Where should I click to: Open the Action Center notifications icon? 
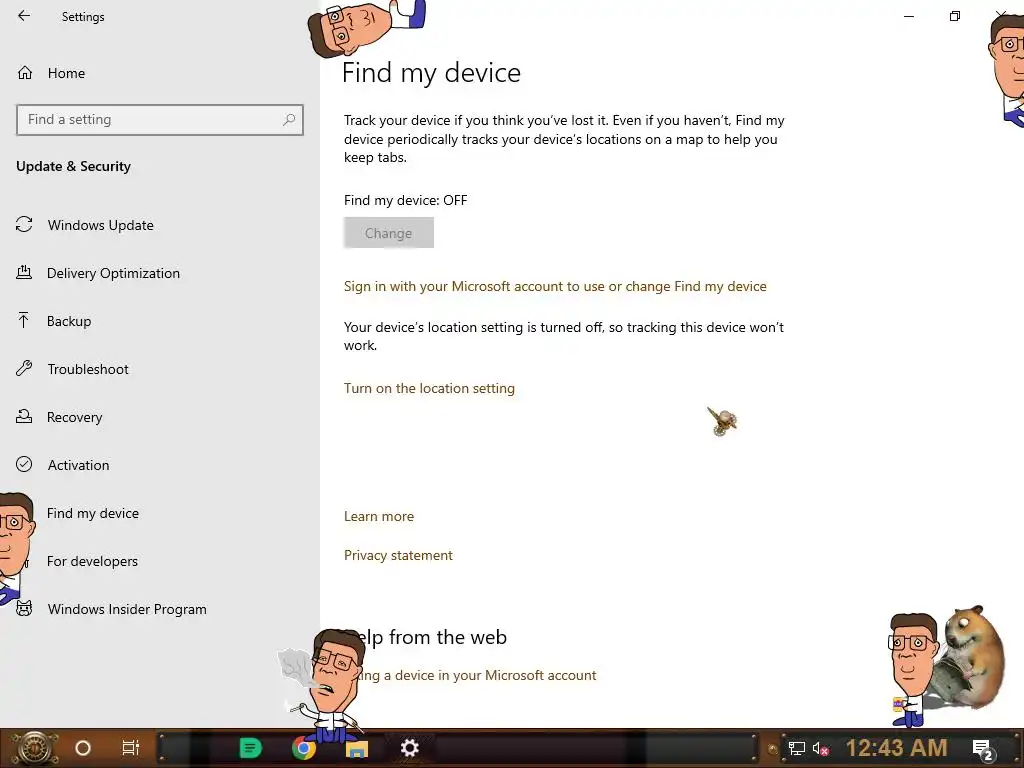983,749
